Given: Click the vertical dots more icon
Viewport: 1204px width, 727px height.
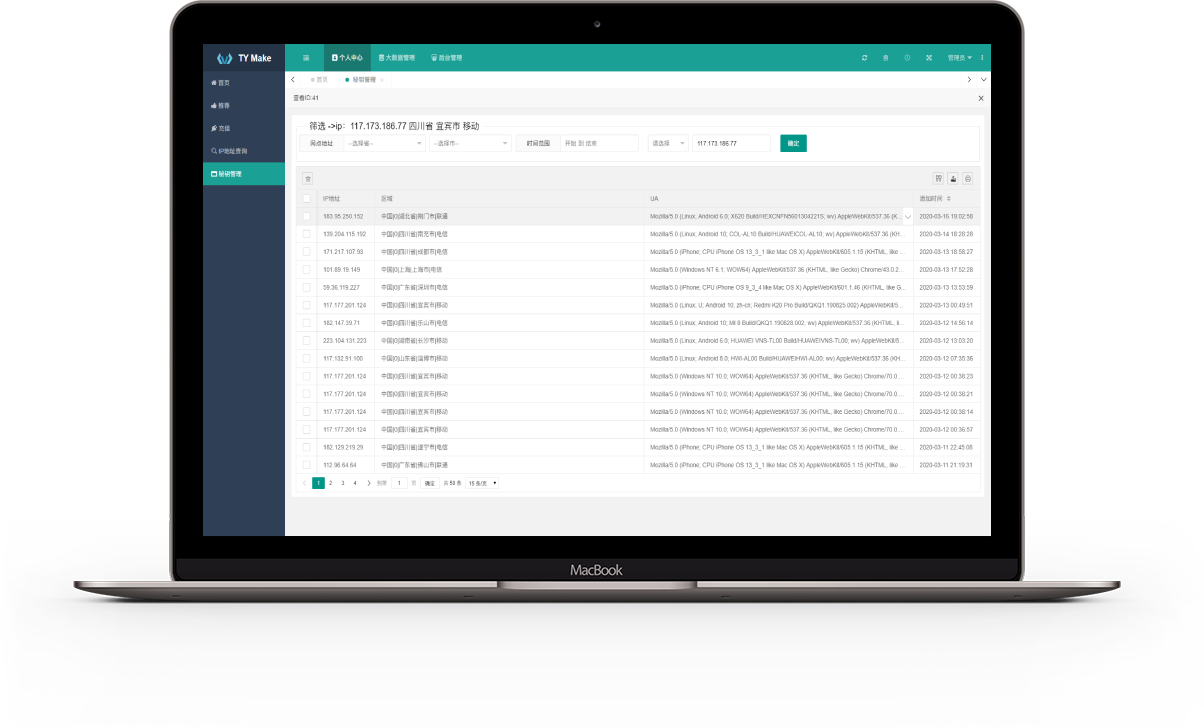Looking at the screenshot, I should (982, 58).
